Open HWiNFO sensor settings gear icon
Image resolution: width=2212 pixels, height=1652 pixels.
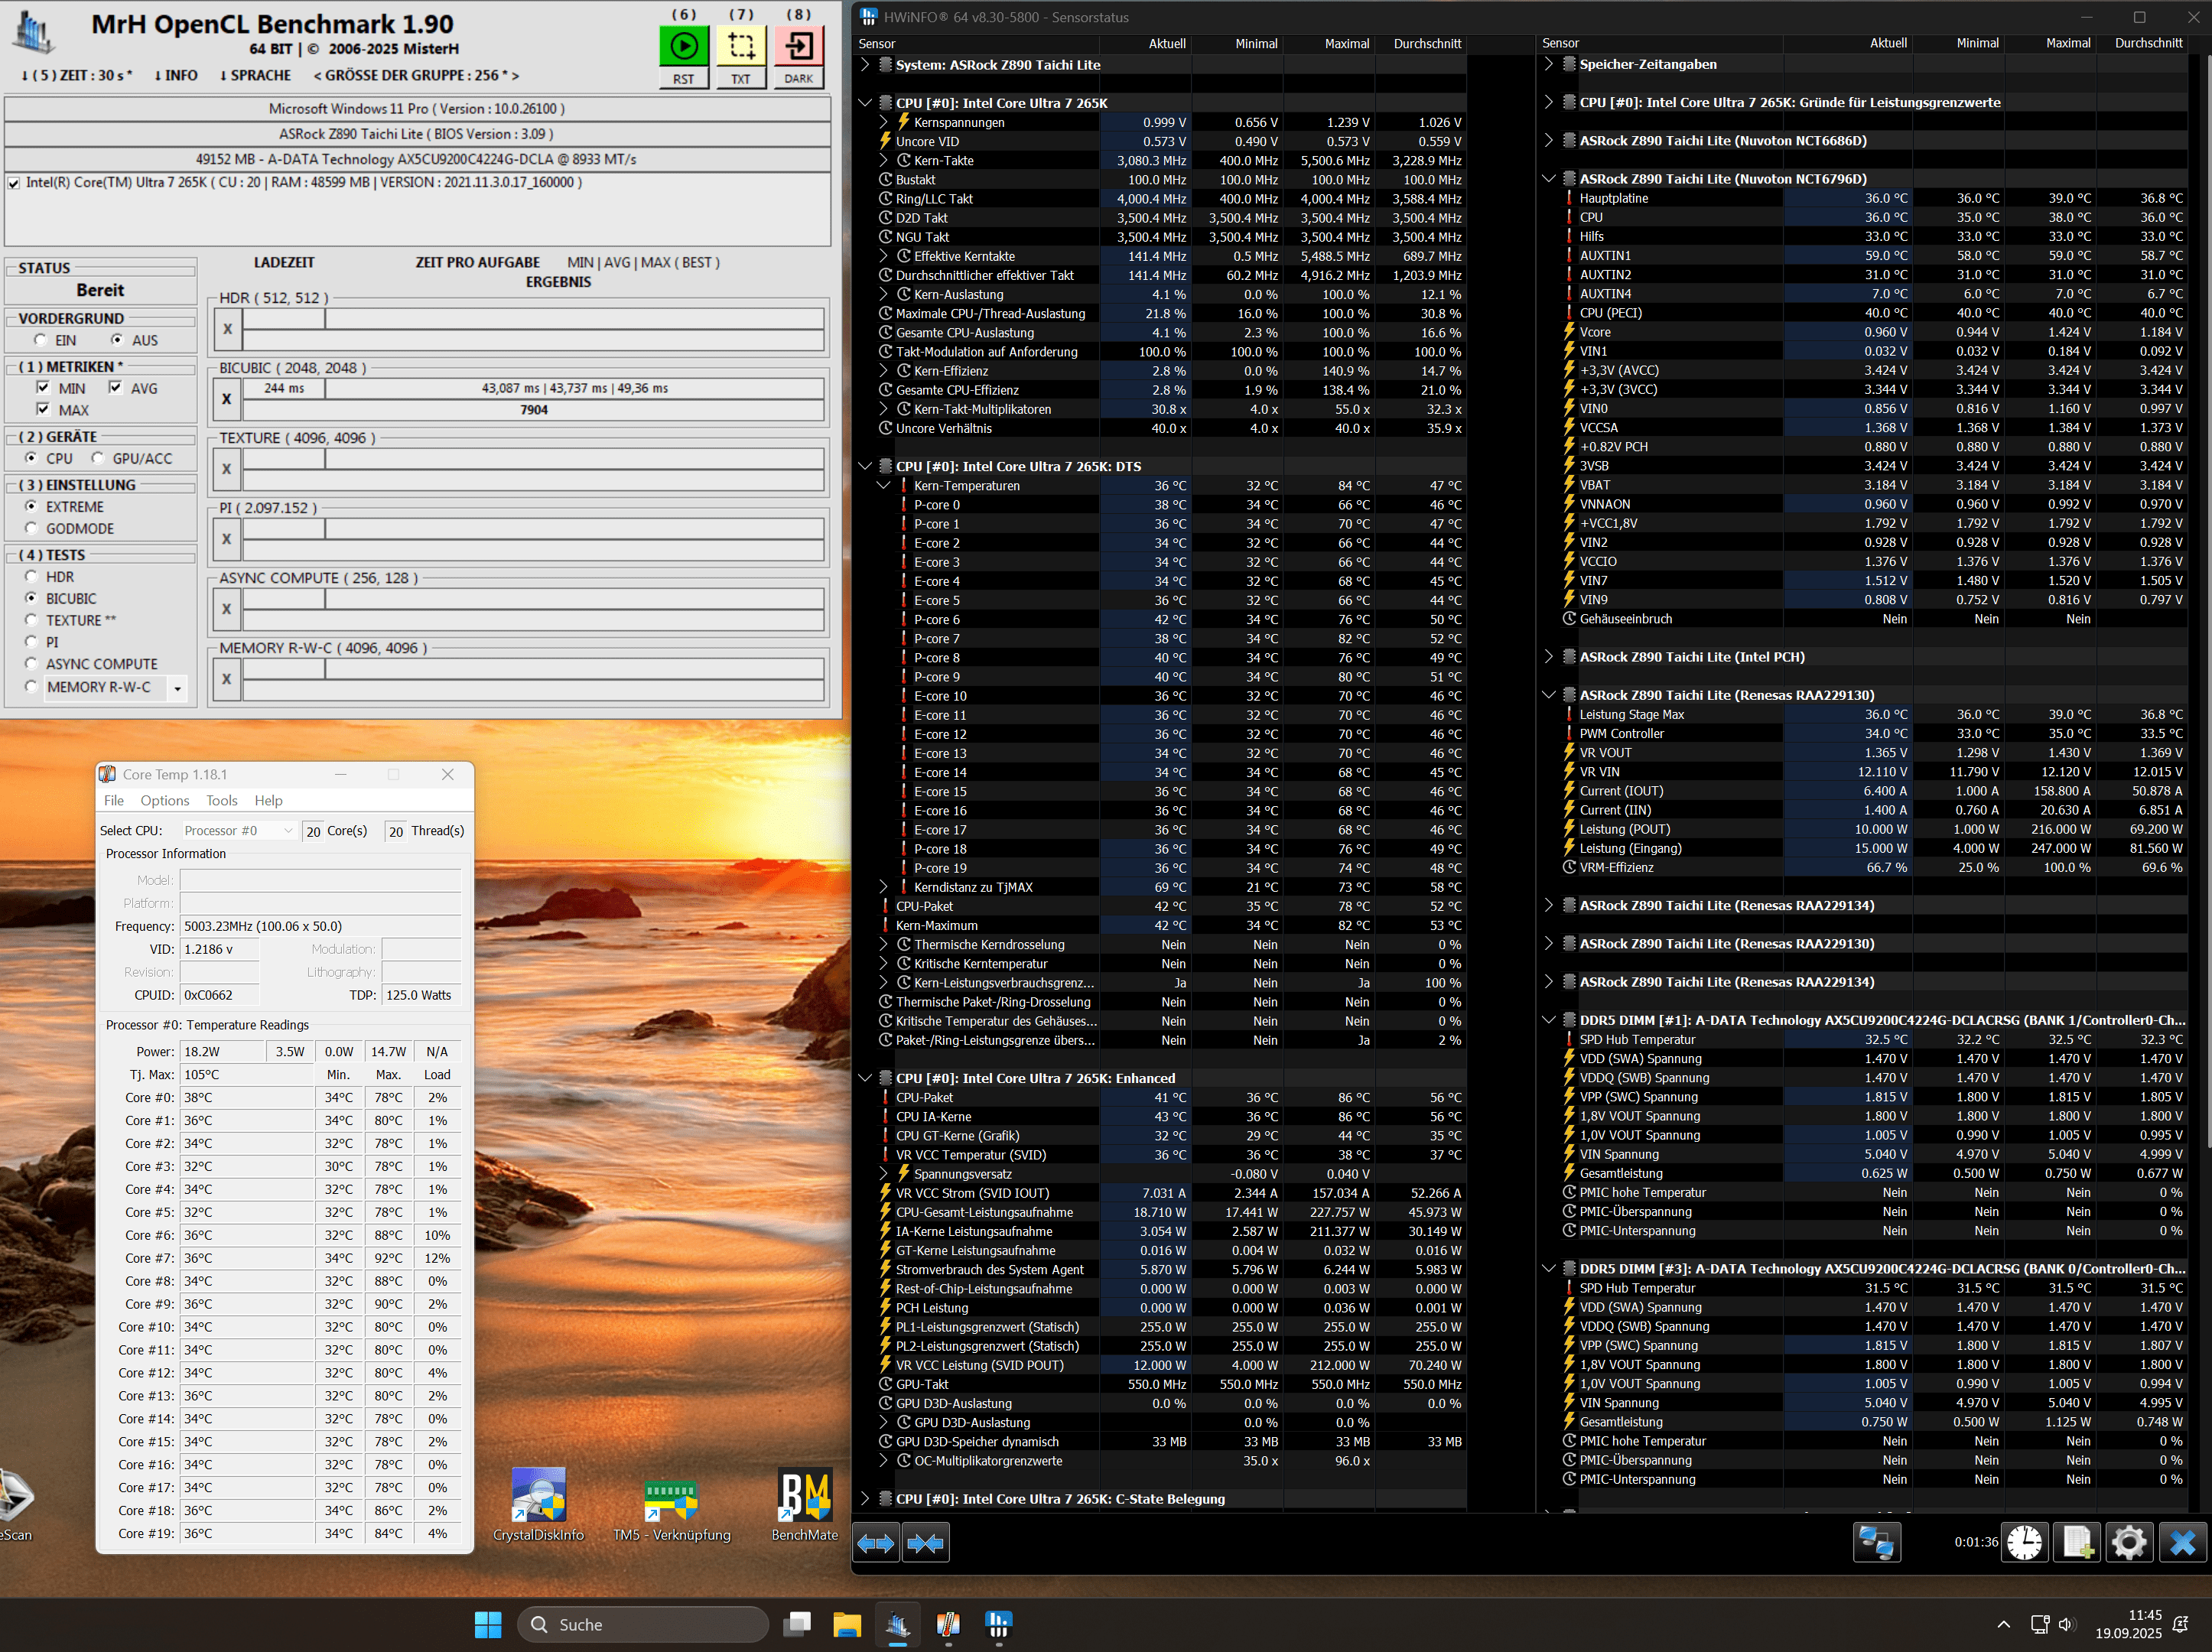[2129, 1543]
